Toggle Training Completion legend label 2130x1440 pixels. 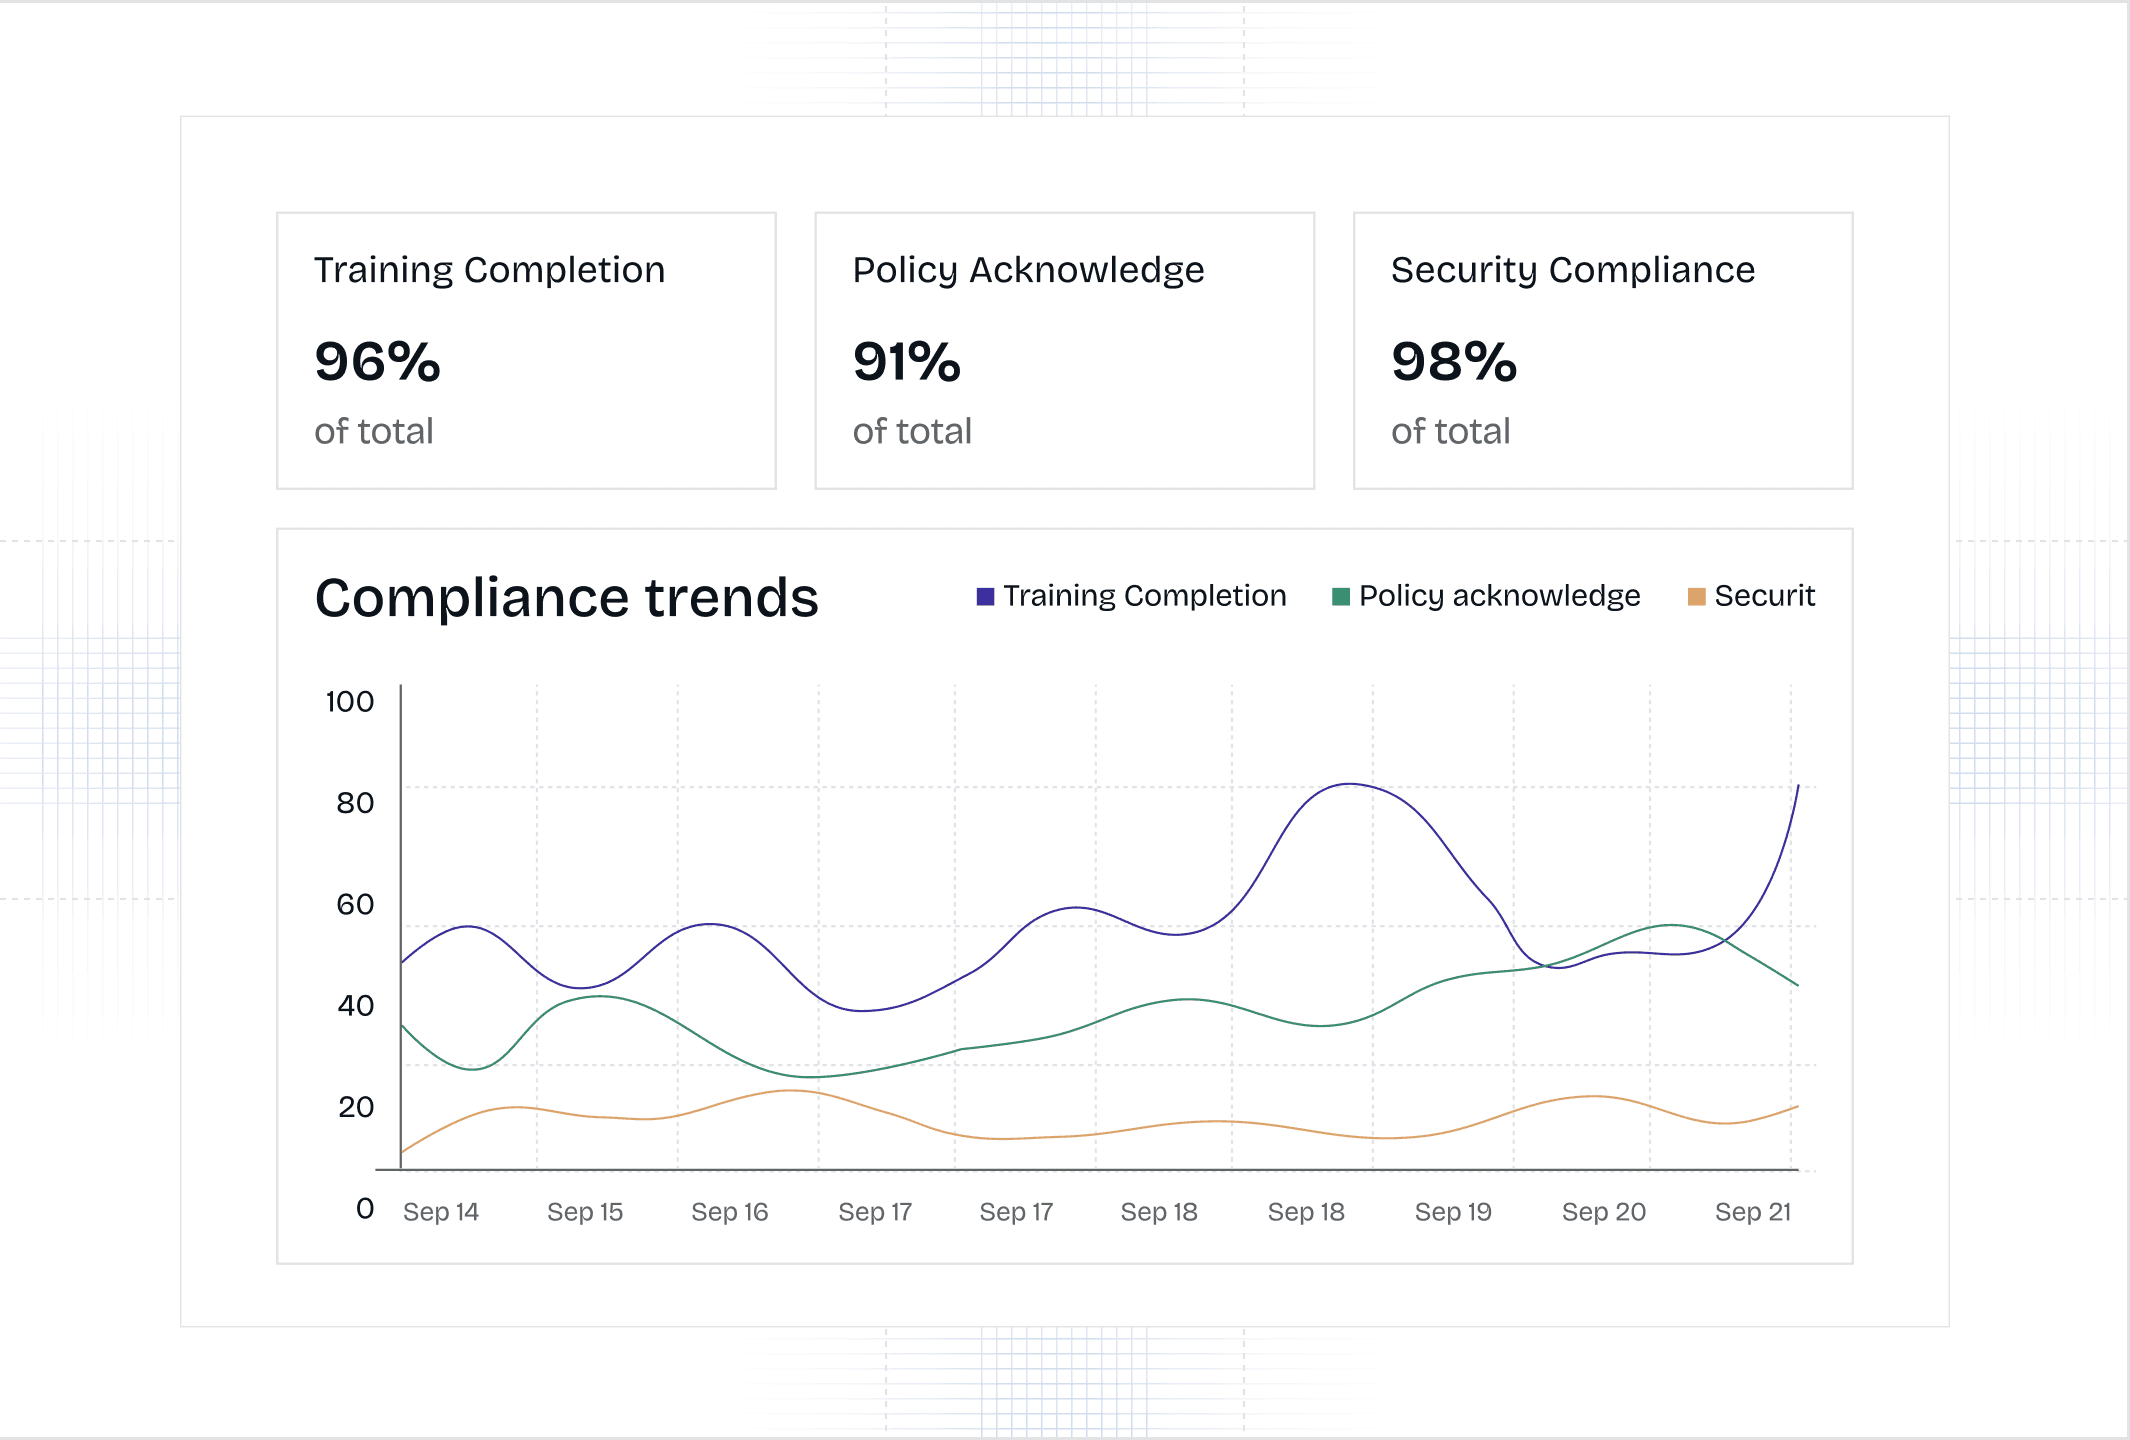1144,596
